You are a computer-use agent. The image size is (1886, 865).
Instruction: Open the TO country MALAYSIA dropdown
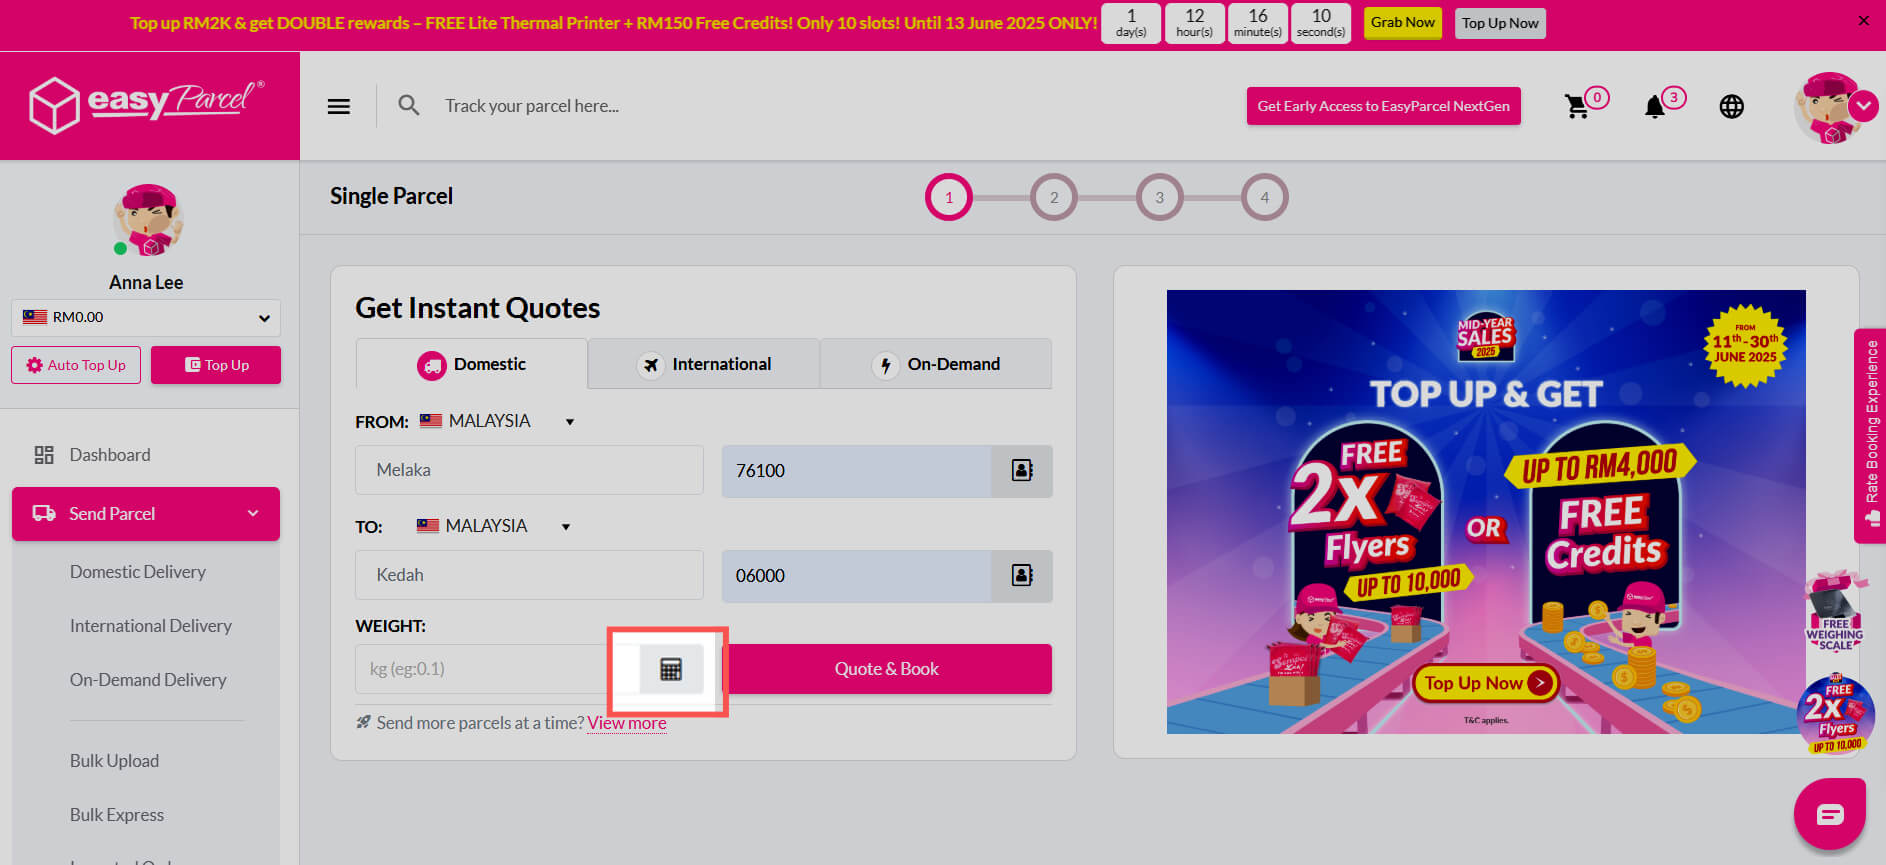pyautogui.click(x=494, y=526)
